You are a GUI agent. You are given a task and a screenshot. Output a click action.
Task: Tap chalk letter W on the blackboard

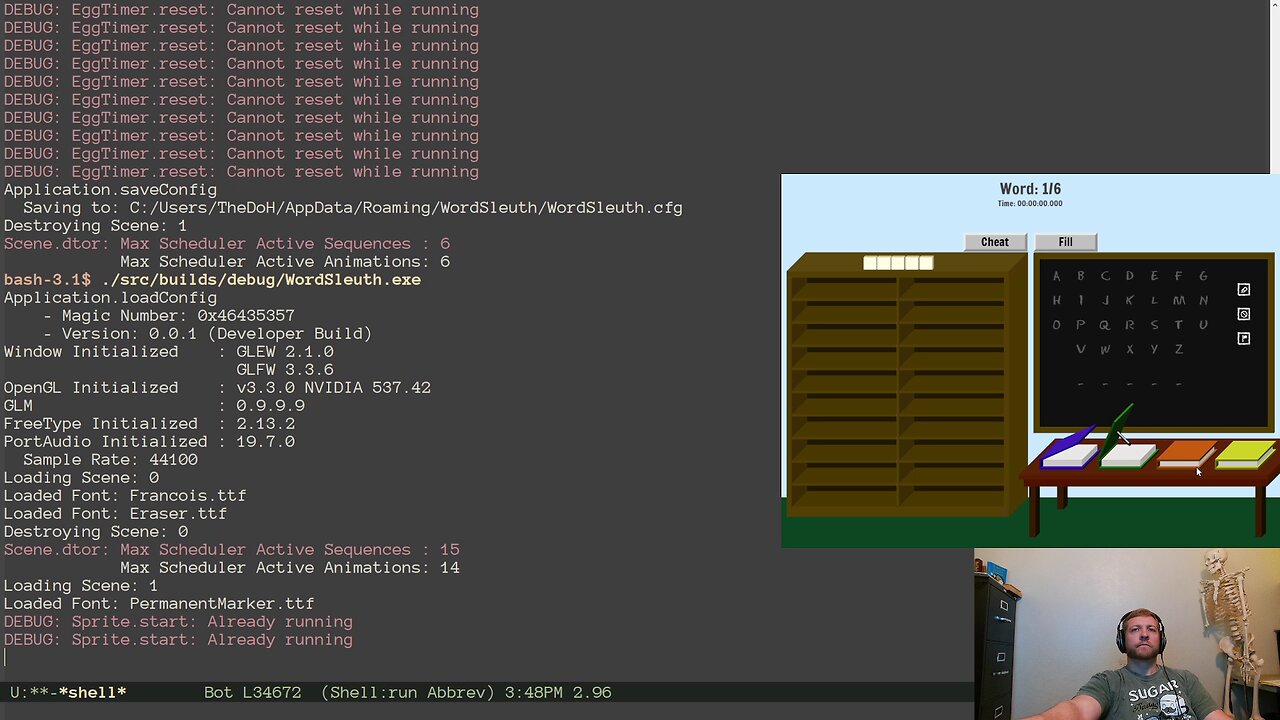click(x=1105, y=349)
